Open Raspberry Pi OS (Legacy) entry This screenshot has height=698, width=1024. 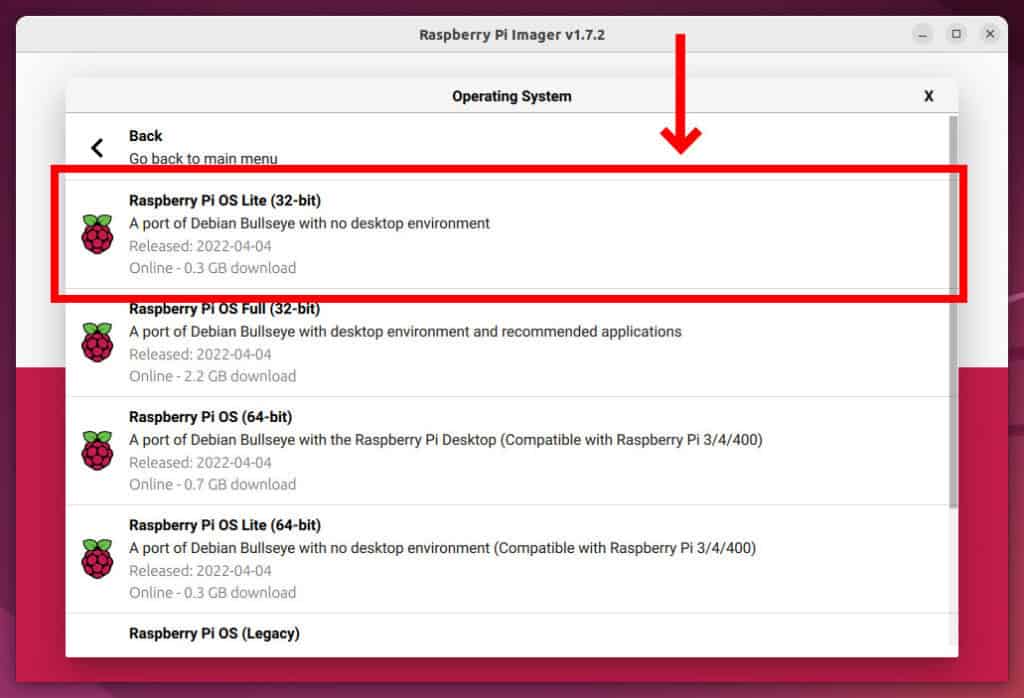pyautogui.click(x=507, y=635)
